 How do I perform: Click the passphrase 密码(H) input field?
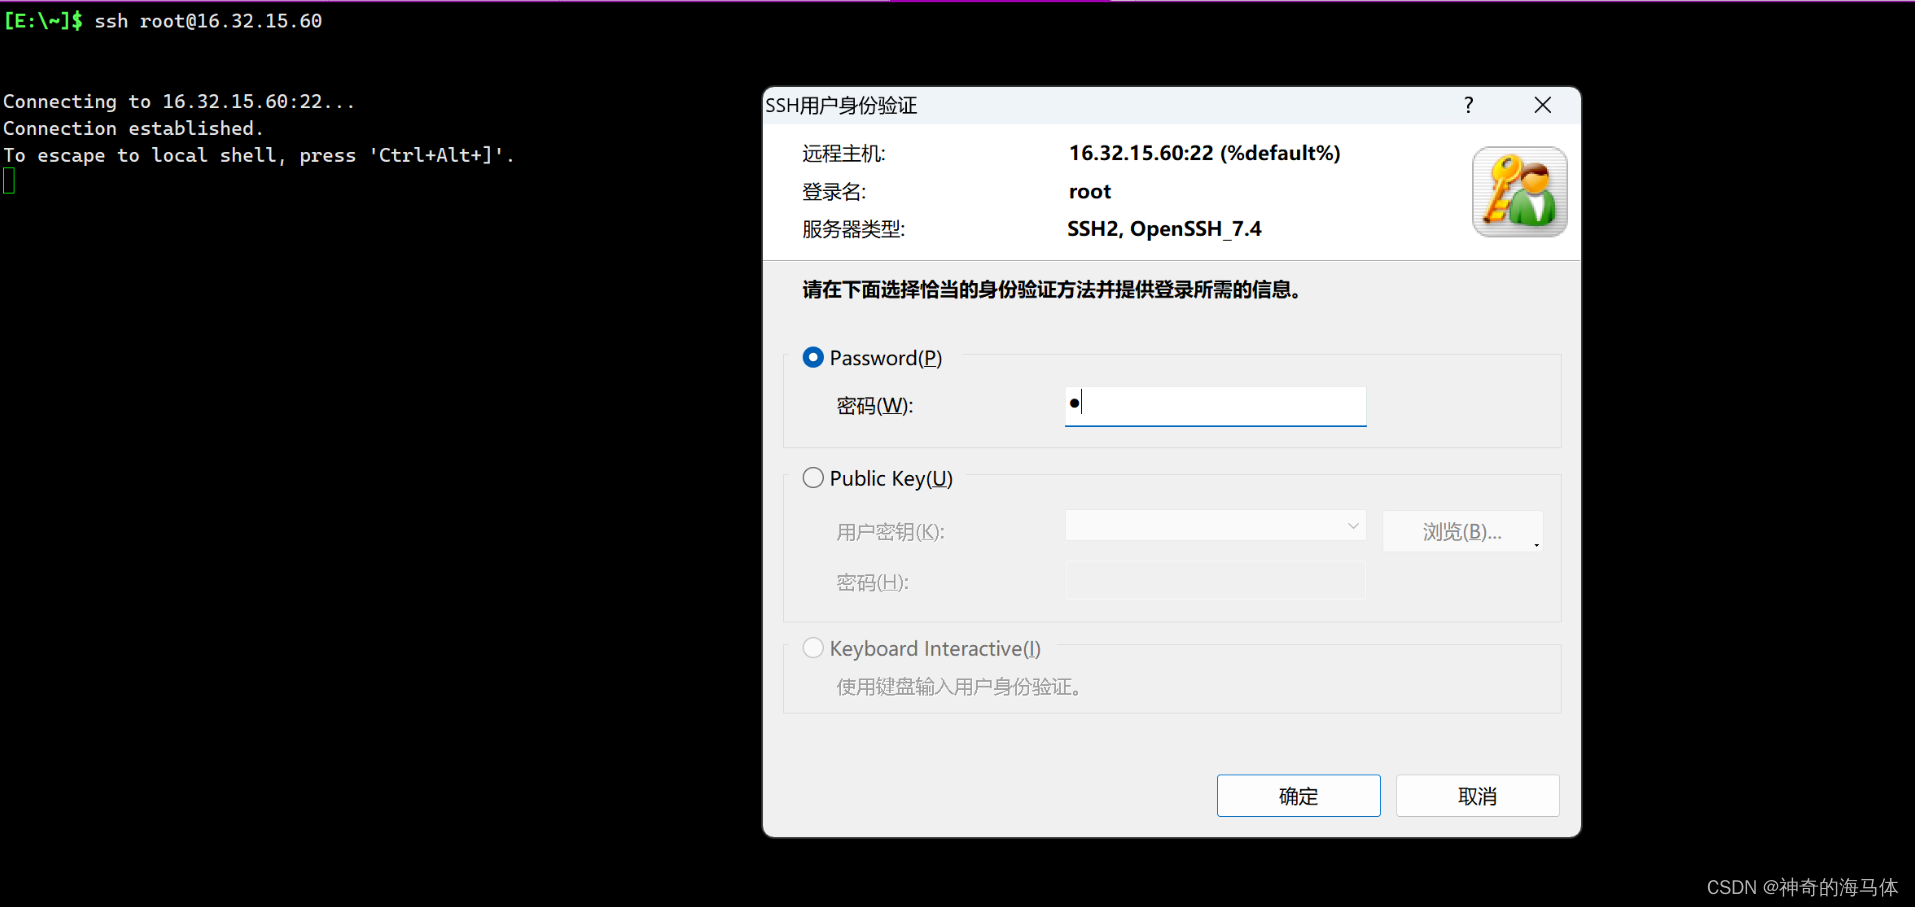pyautogui.click(x=1215, y=581)
